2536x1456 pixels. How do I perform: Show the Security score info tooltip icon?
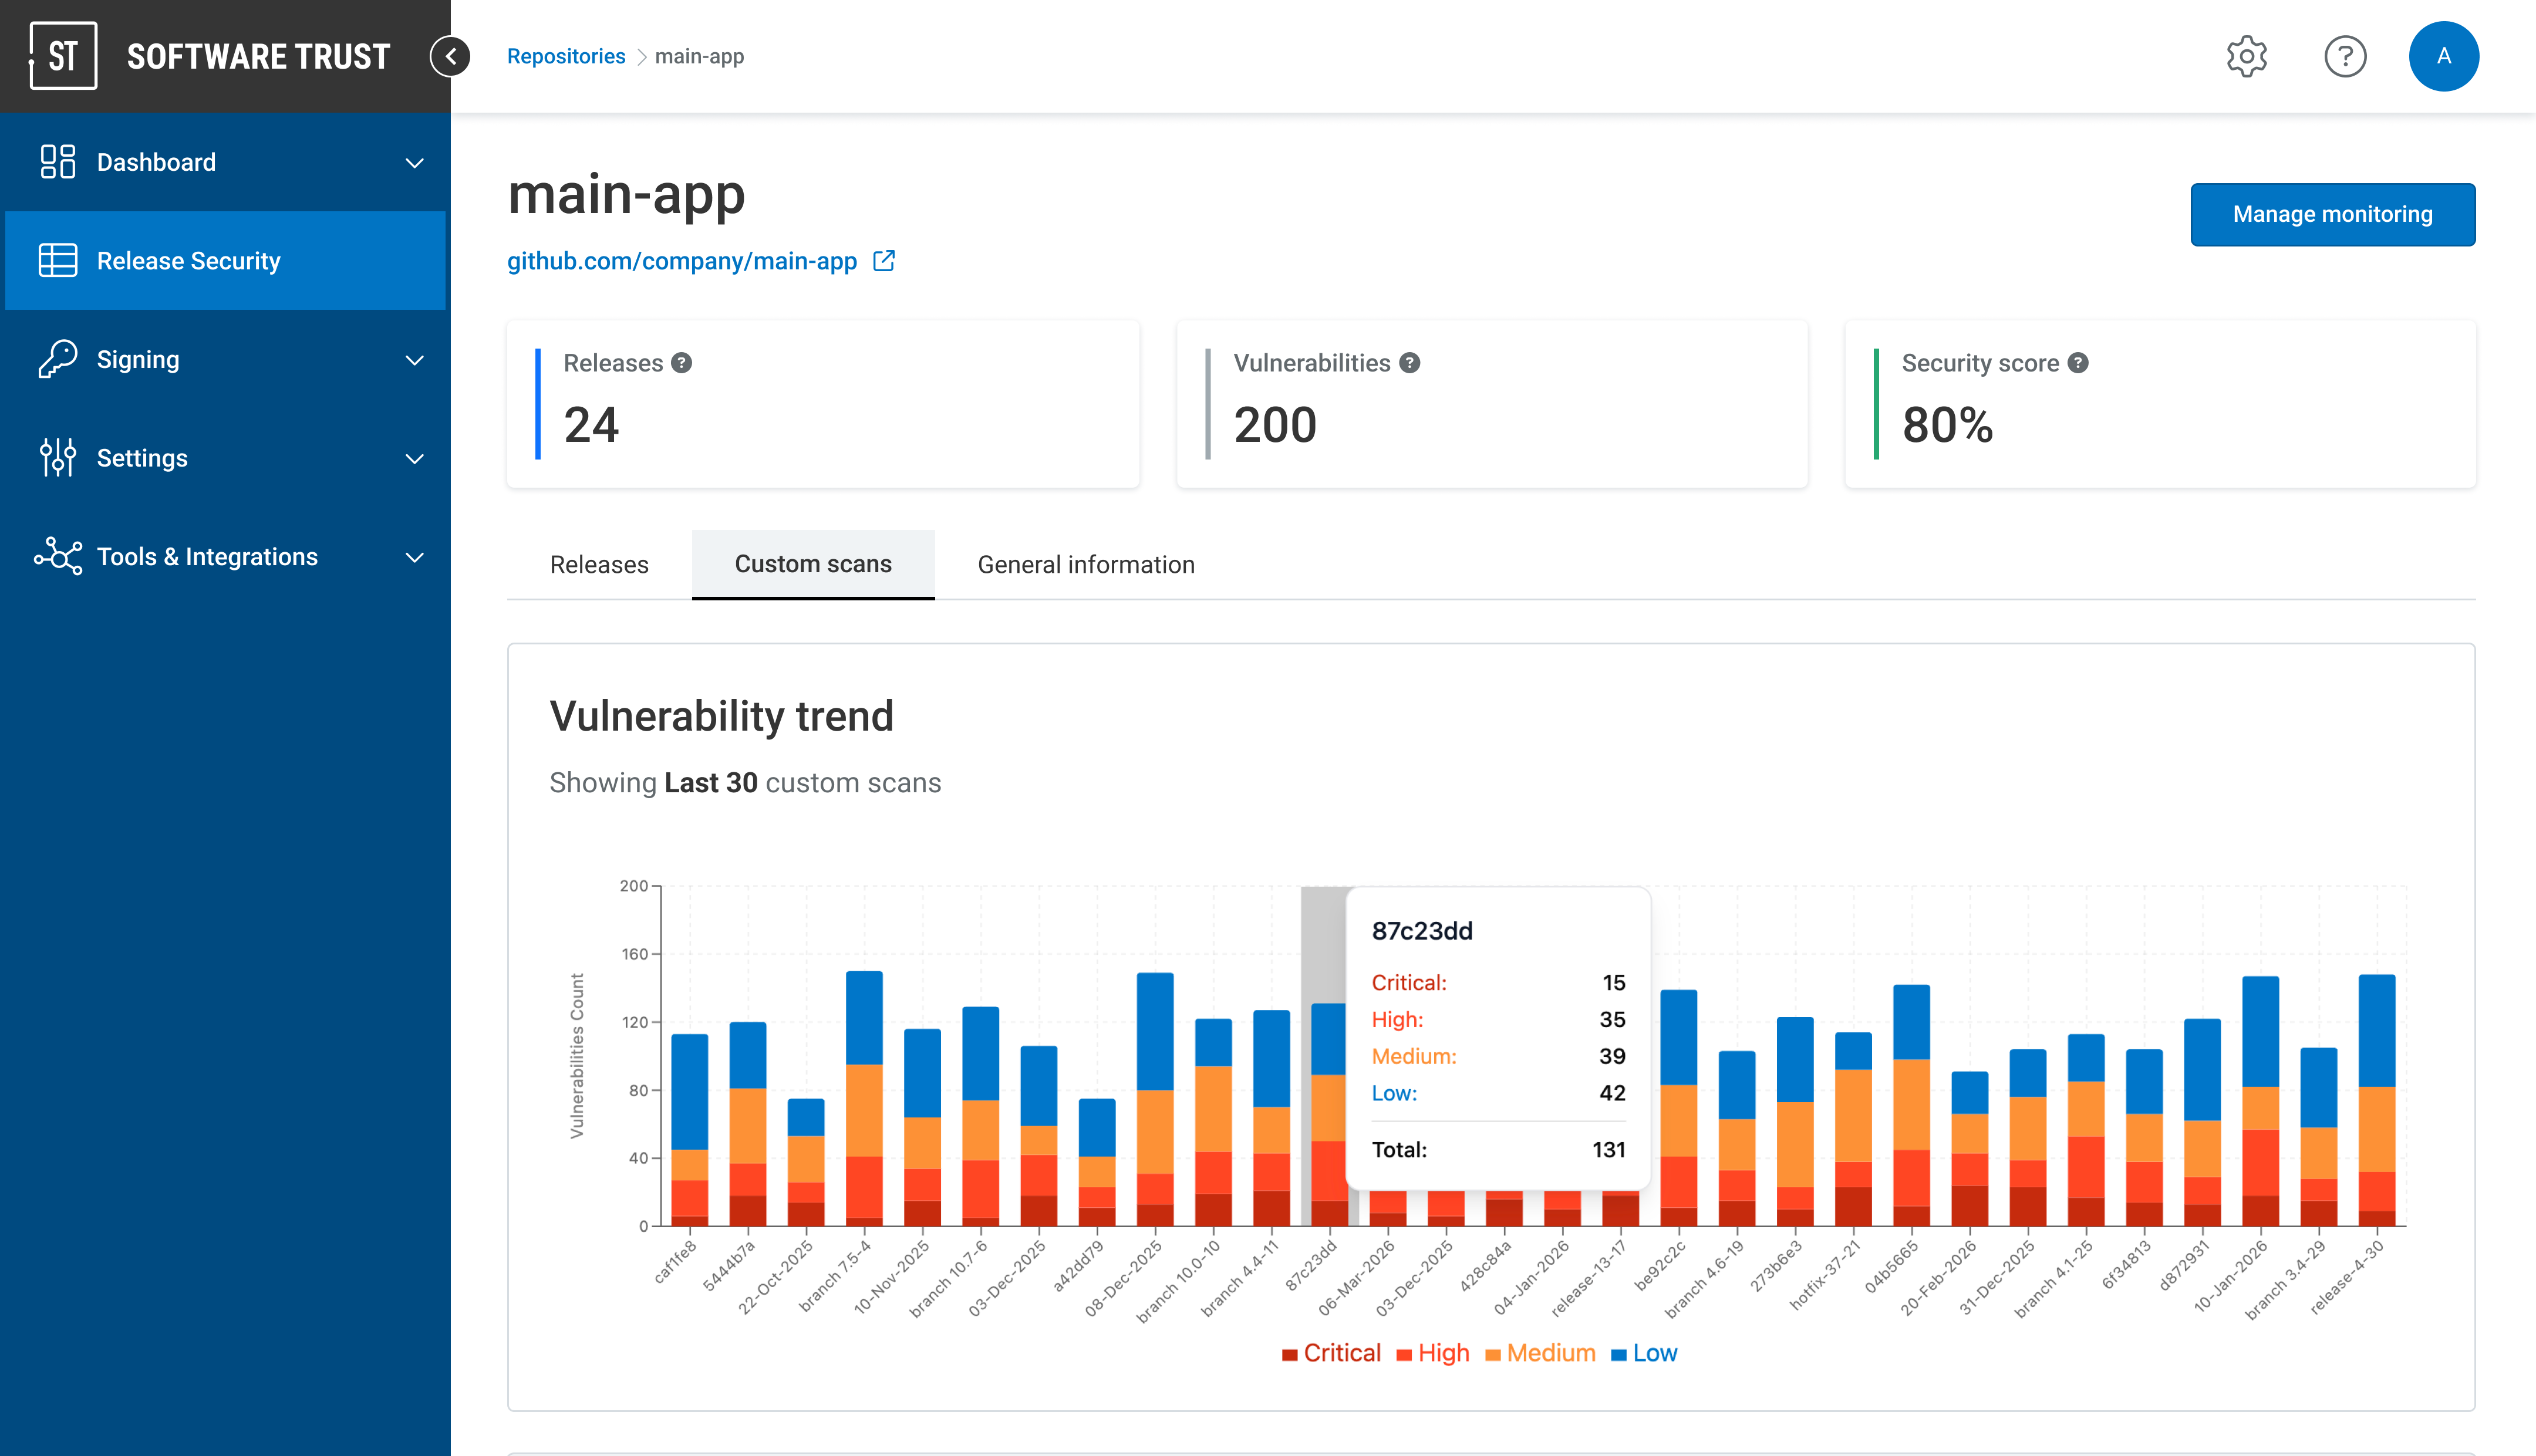(x=2078, y=363)
